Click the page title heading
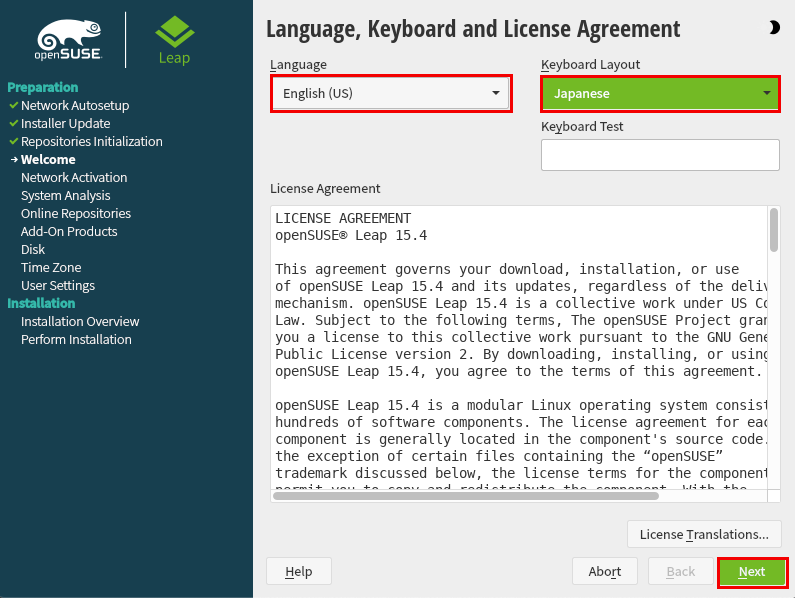795x598 pixels. [x=473, y=29]
